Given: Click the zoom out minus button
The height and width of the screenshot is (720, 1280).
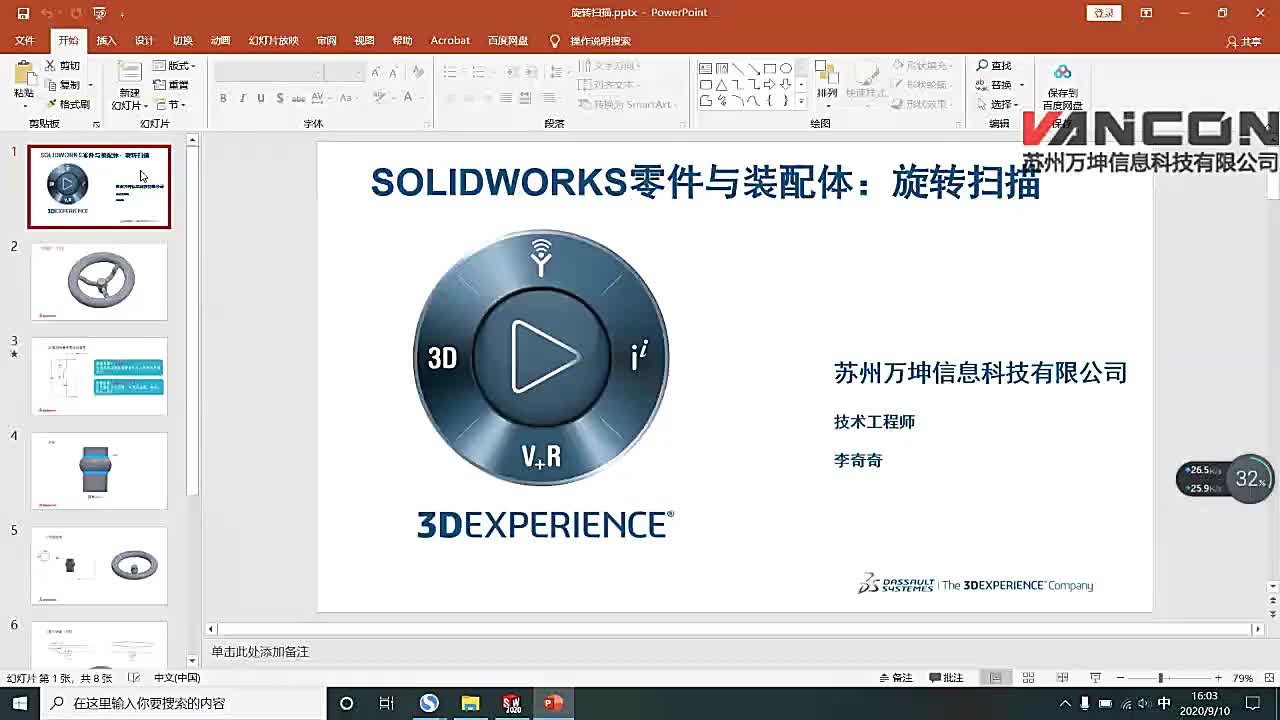Looking at the screenshot, I should (1120, 678).
